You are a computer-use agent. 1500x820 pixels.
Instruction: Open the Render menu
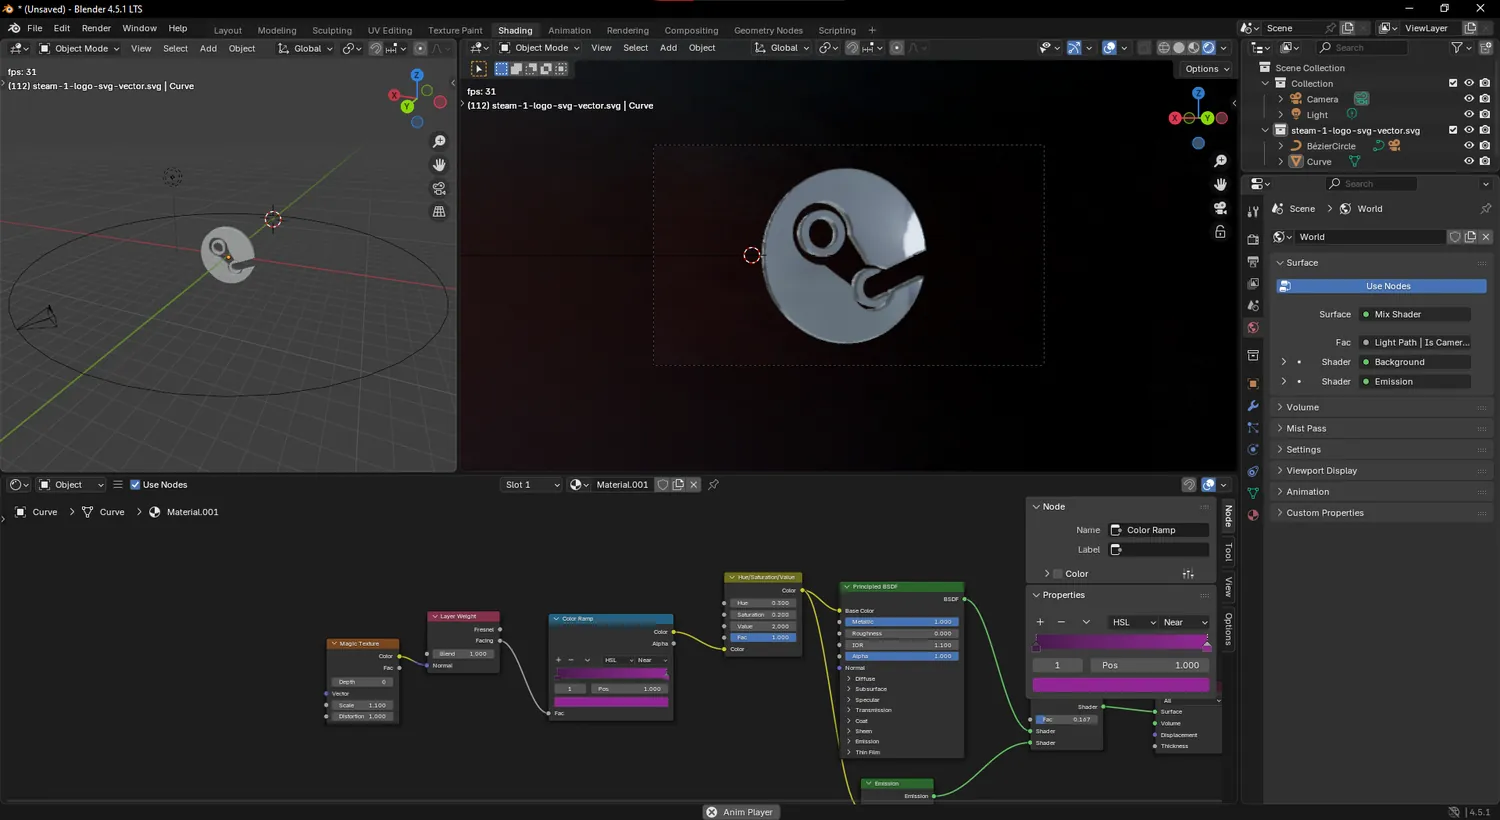point(96,28)
